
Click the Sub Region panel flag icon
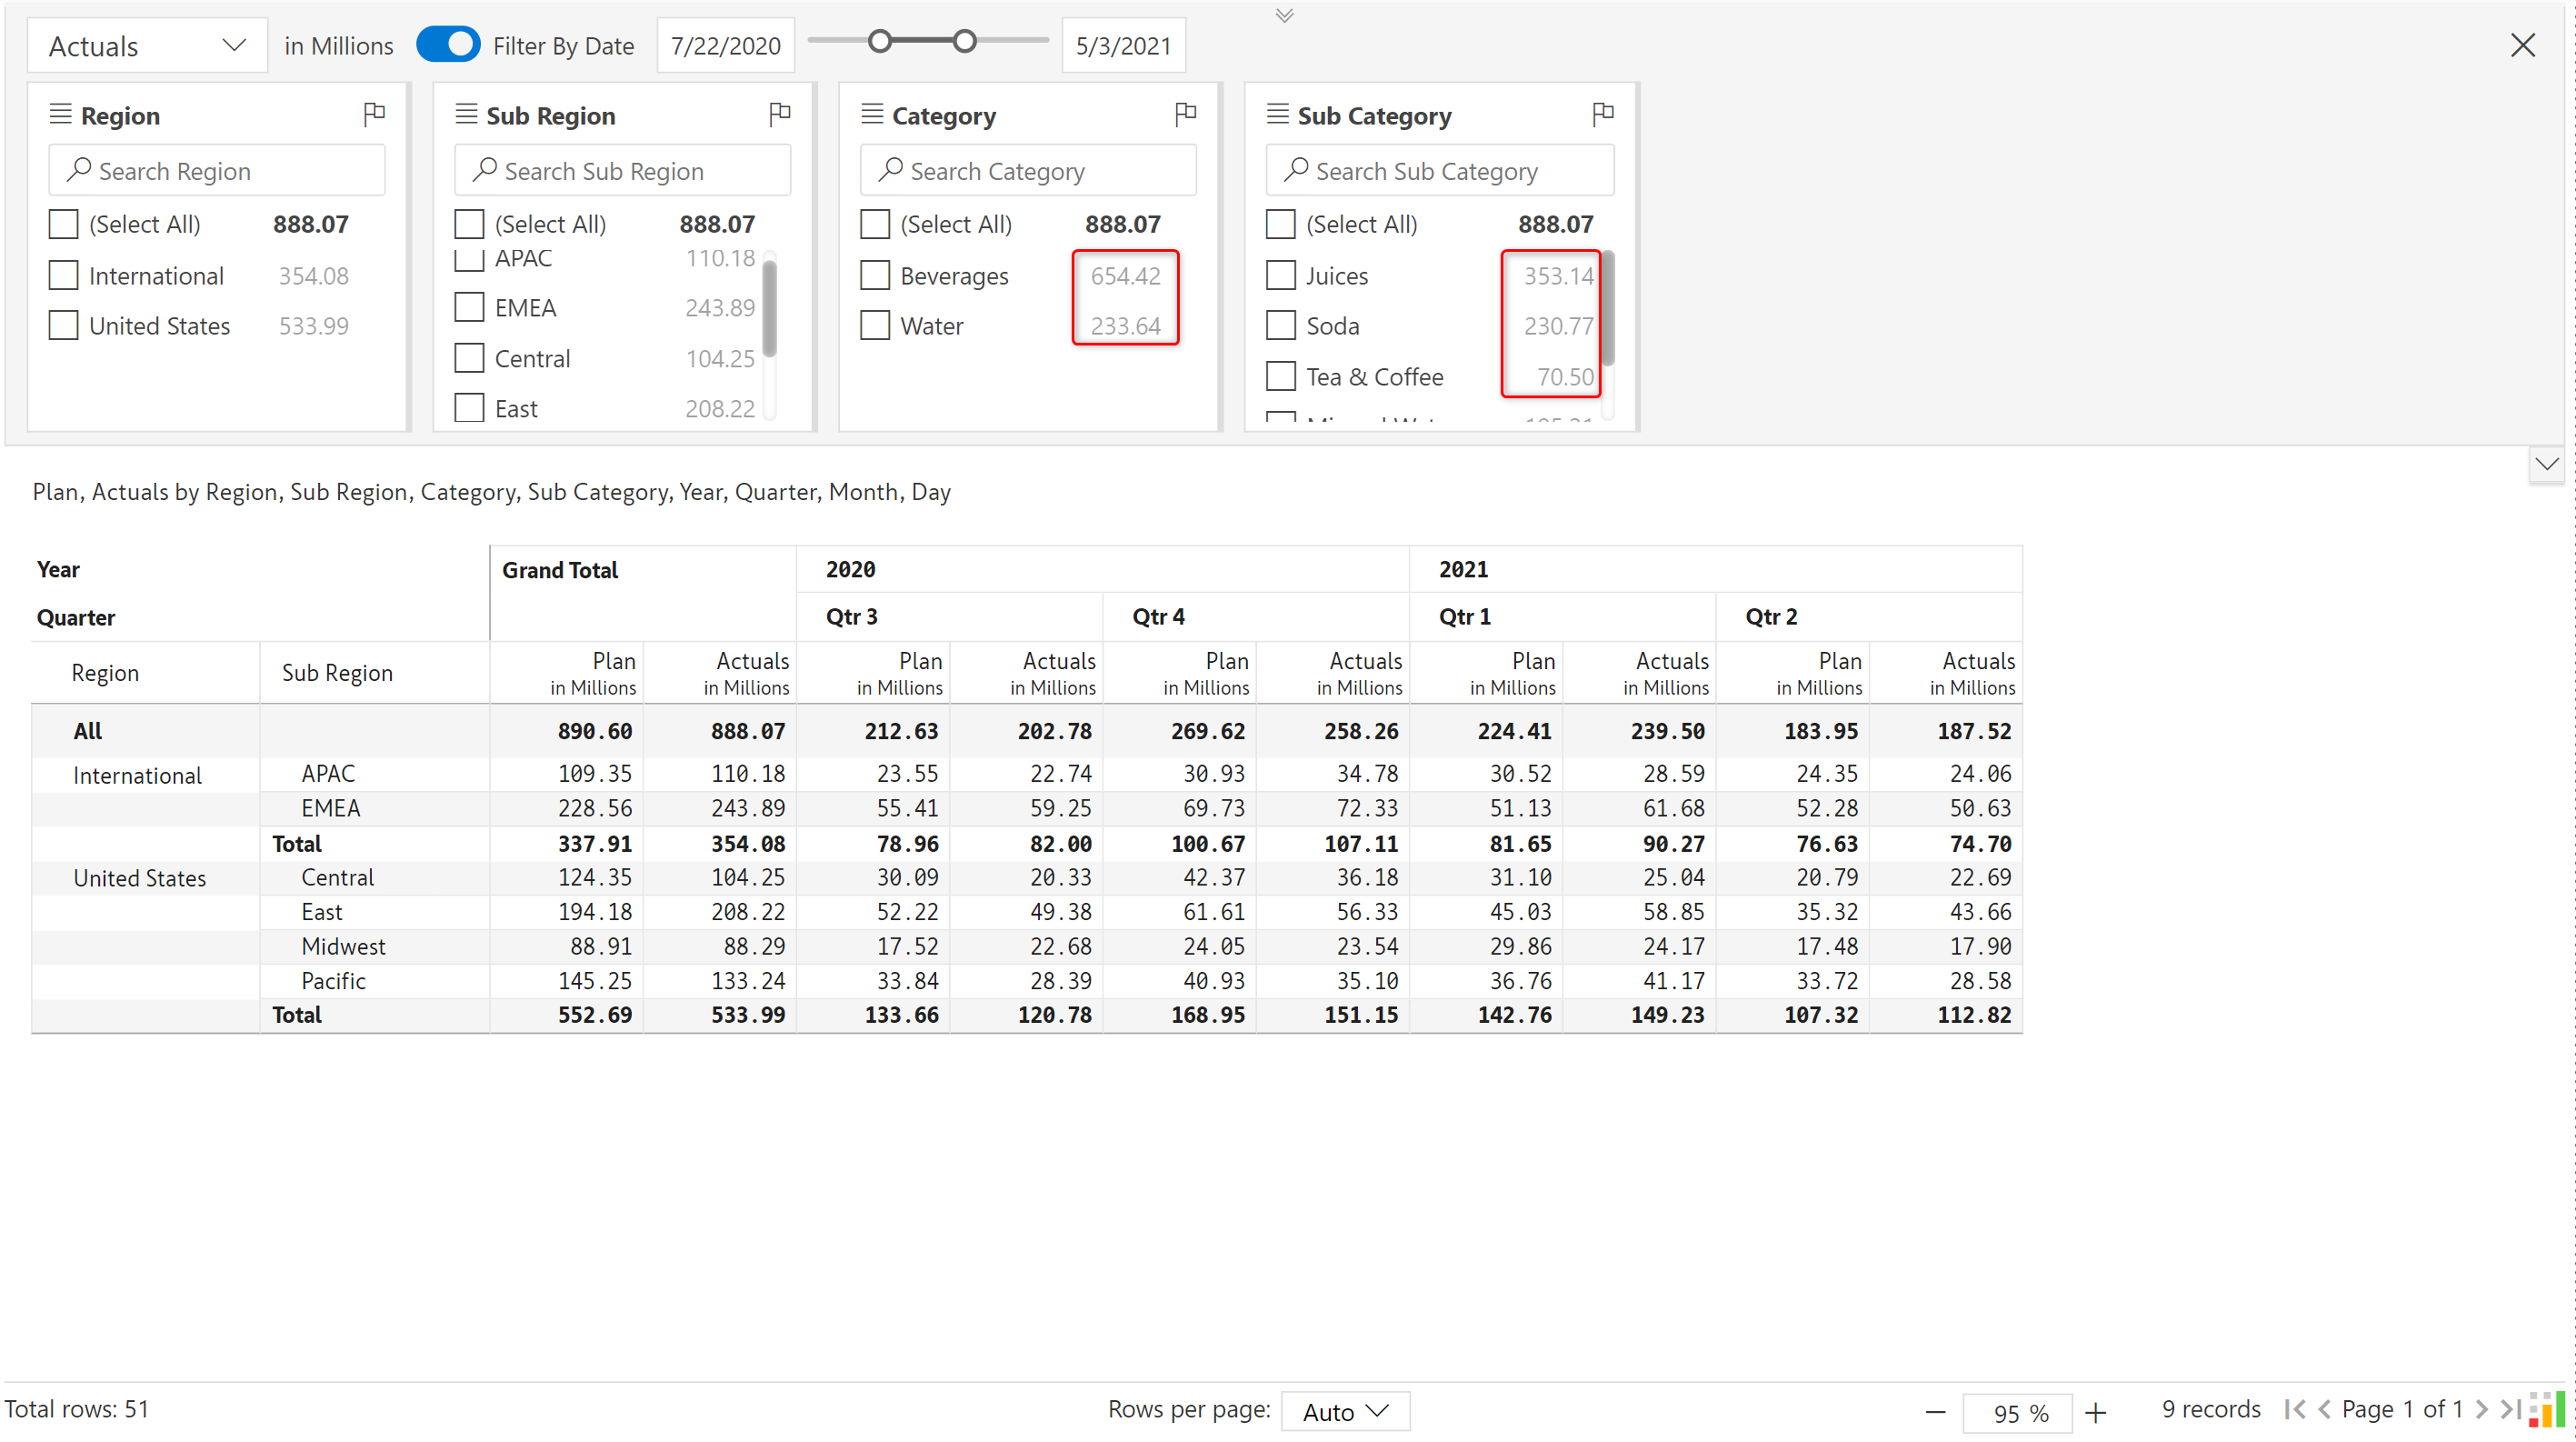tap(780, 114)
